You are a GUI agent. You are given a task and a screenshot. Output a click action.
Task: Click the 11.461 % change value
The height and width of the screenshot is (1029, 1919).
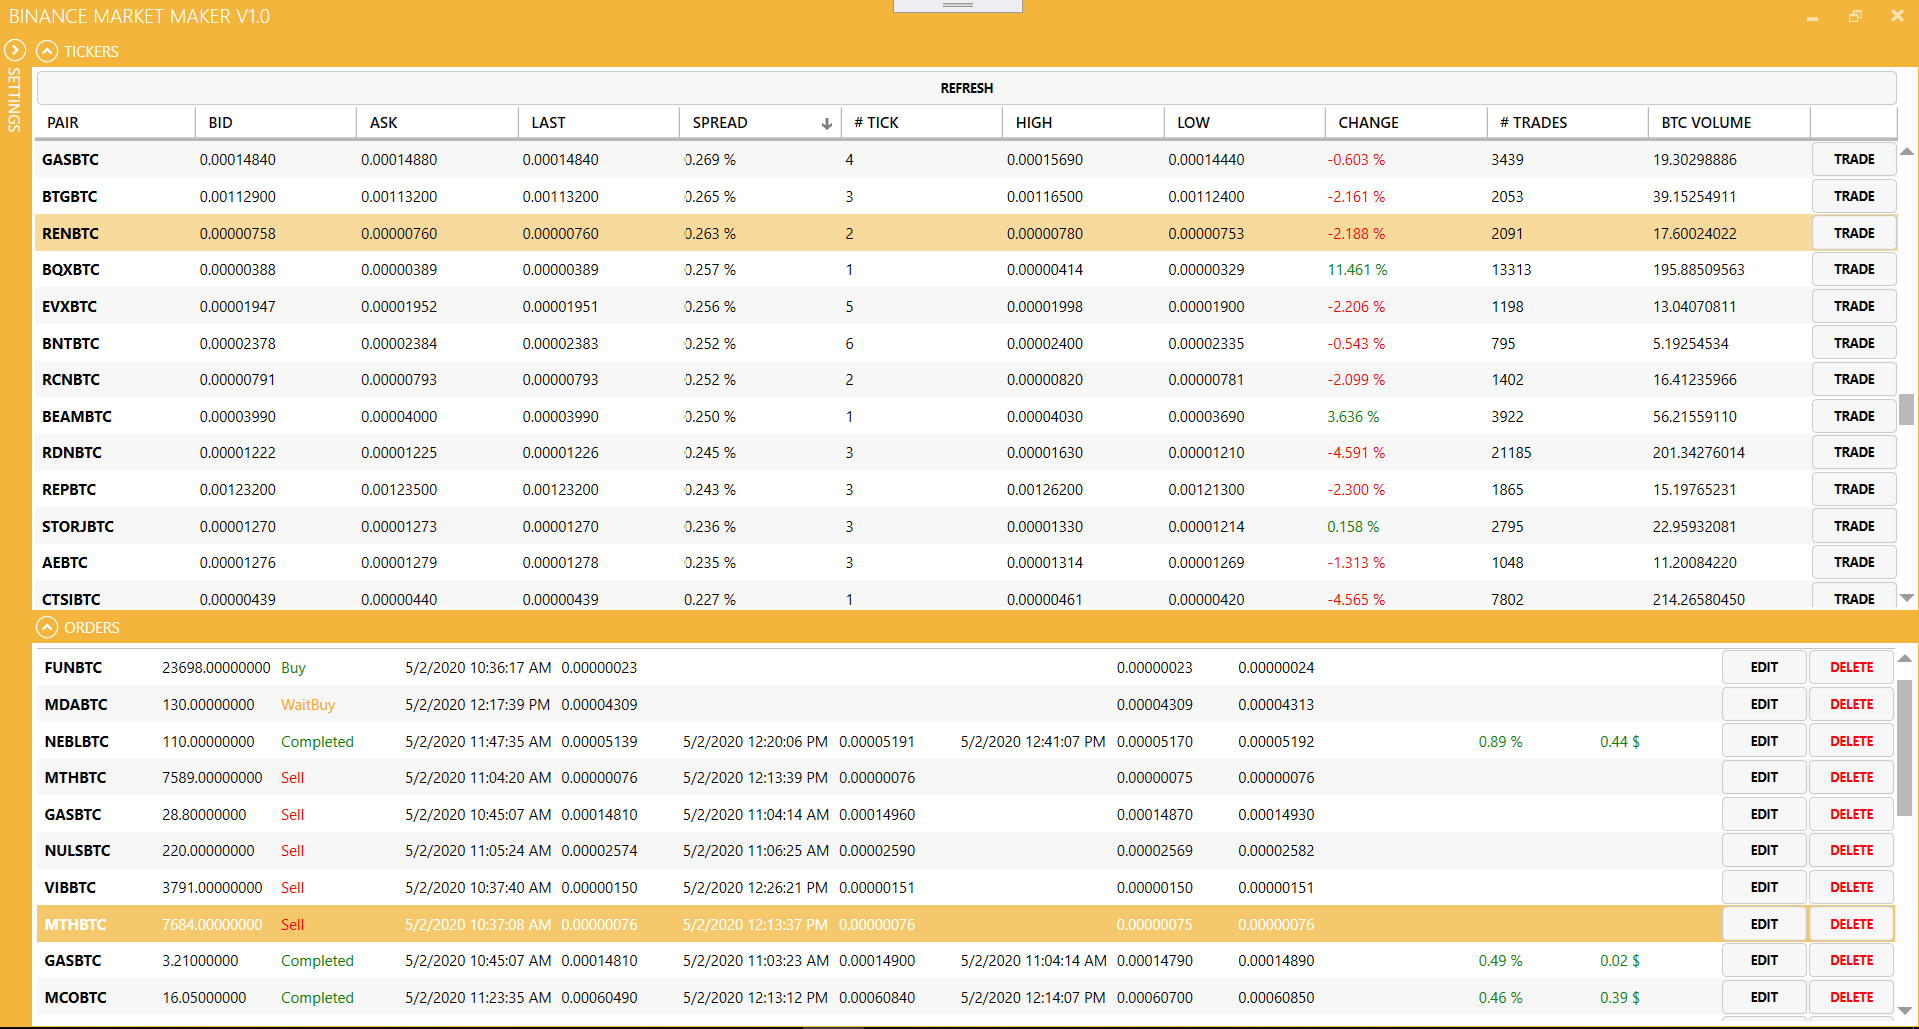tap(1357, 269)
